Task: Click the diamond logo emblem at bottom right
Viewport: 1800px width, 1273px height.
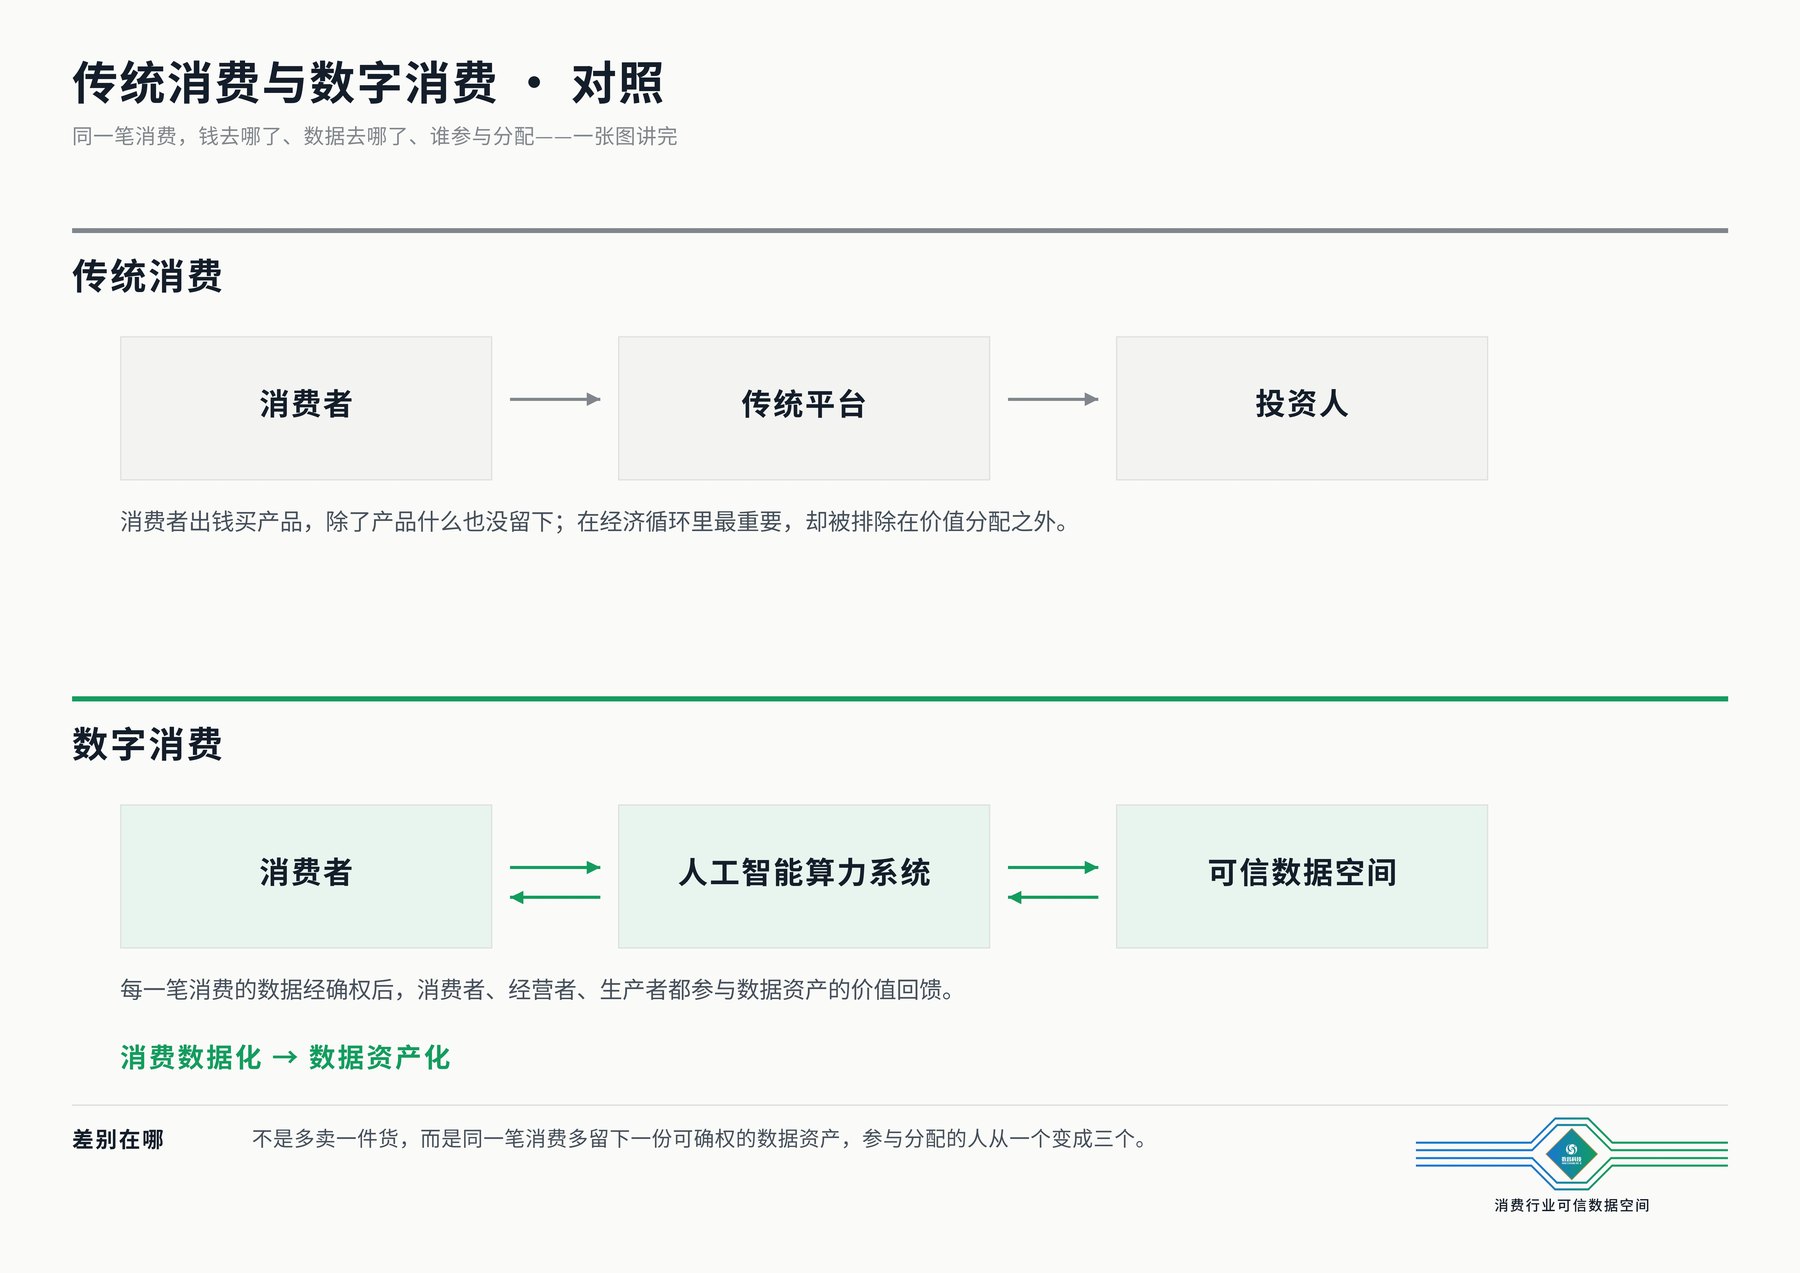Action: [x=1571, y=1154]
